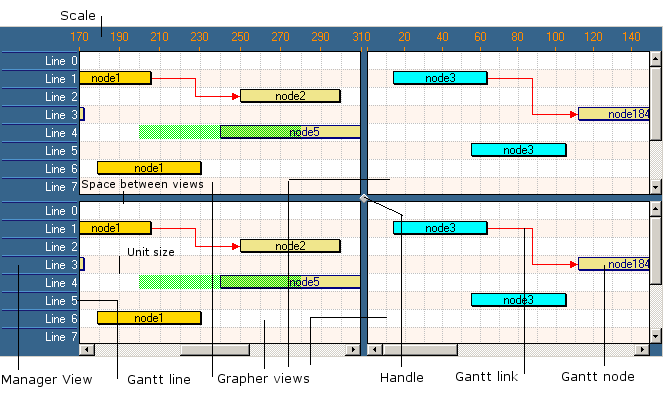
Task: Select Line 6 header in bottom manager view
Action: coord(40,319)
